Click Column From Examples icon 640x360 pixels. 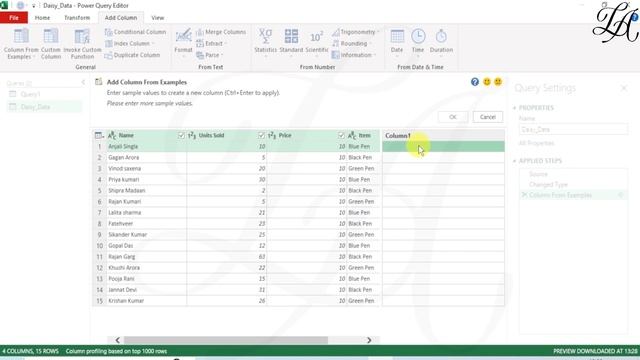tap(21, 36)
